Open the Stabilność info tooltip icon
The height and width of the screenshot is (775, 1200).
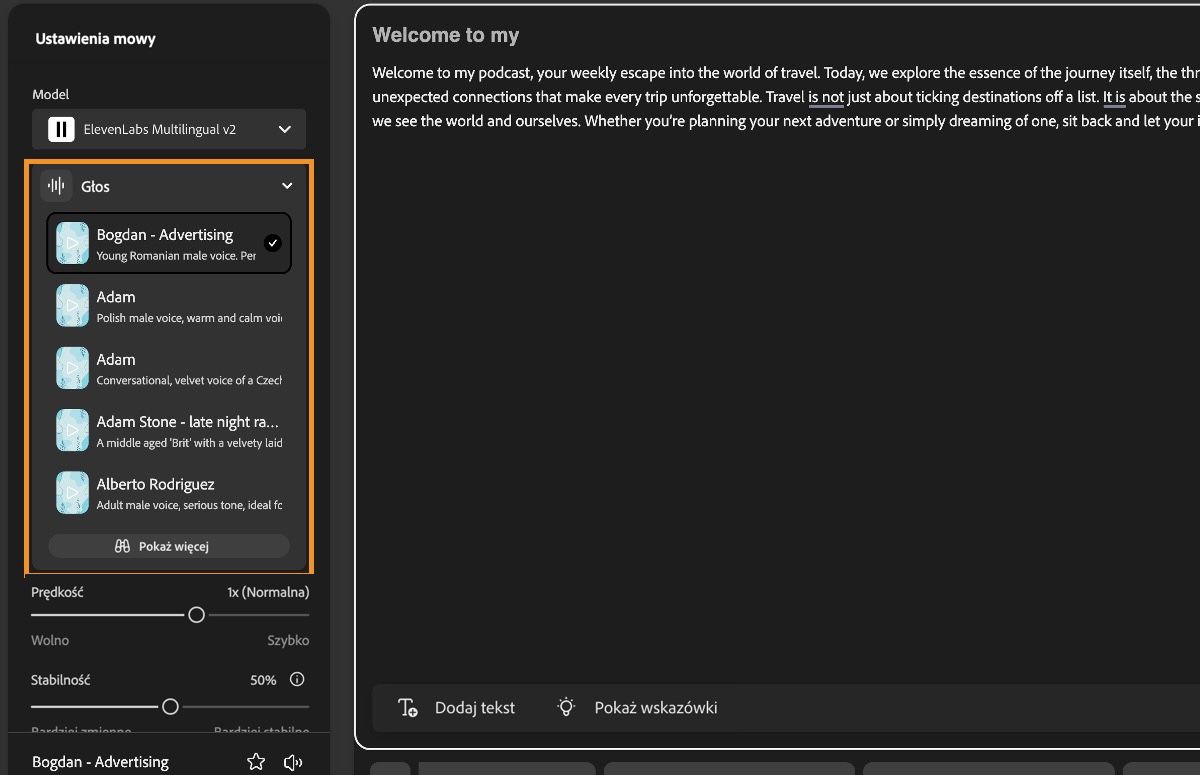point(296,679)
